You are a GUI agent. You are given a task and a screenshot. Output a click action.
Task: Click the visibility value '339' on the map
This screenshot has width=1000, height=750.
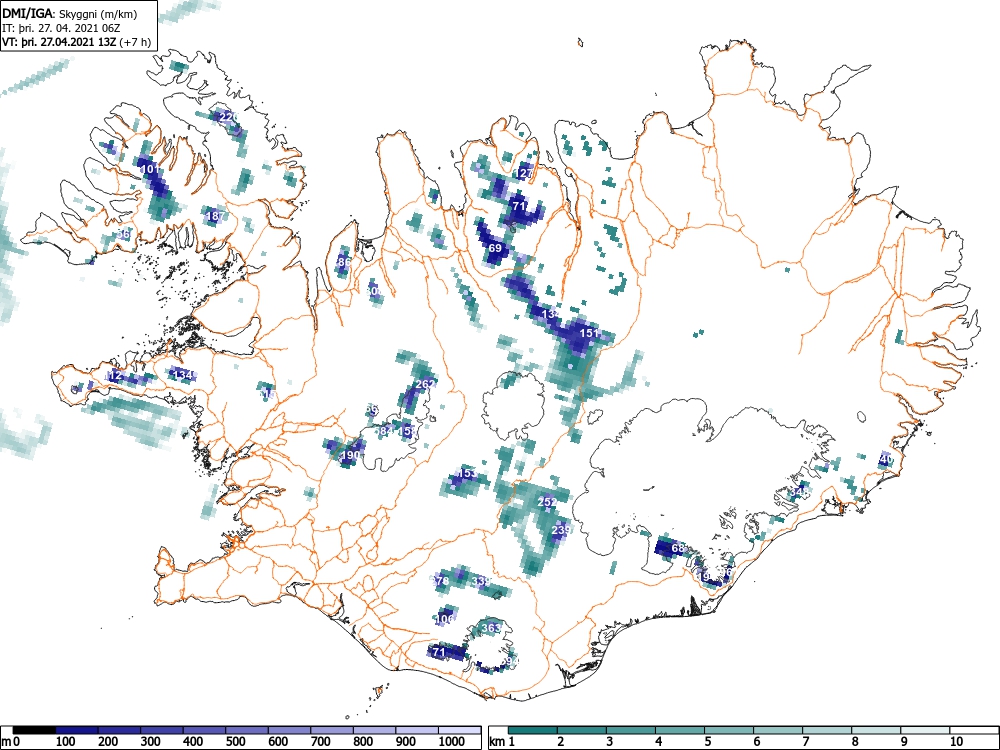(x=481, y=581)
